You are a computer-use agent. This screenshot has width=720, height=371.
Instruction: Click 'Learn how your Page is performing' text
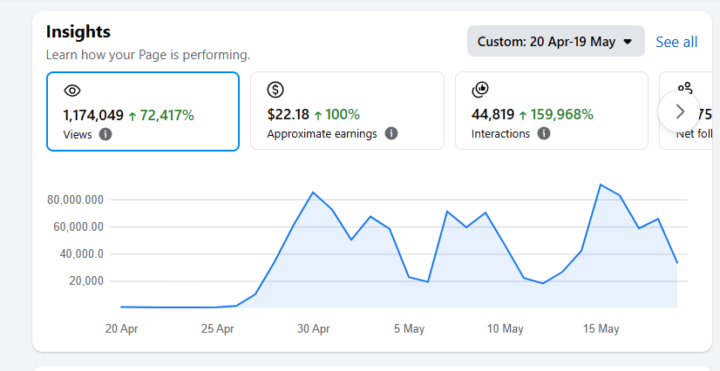148,55
